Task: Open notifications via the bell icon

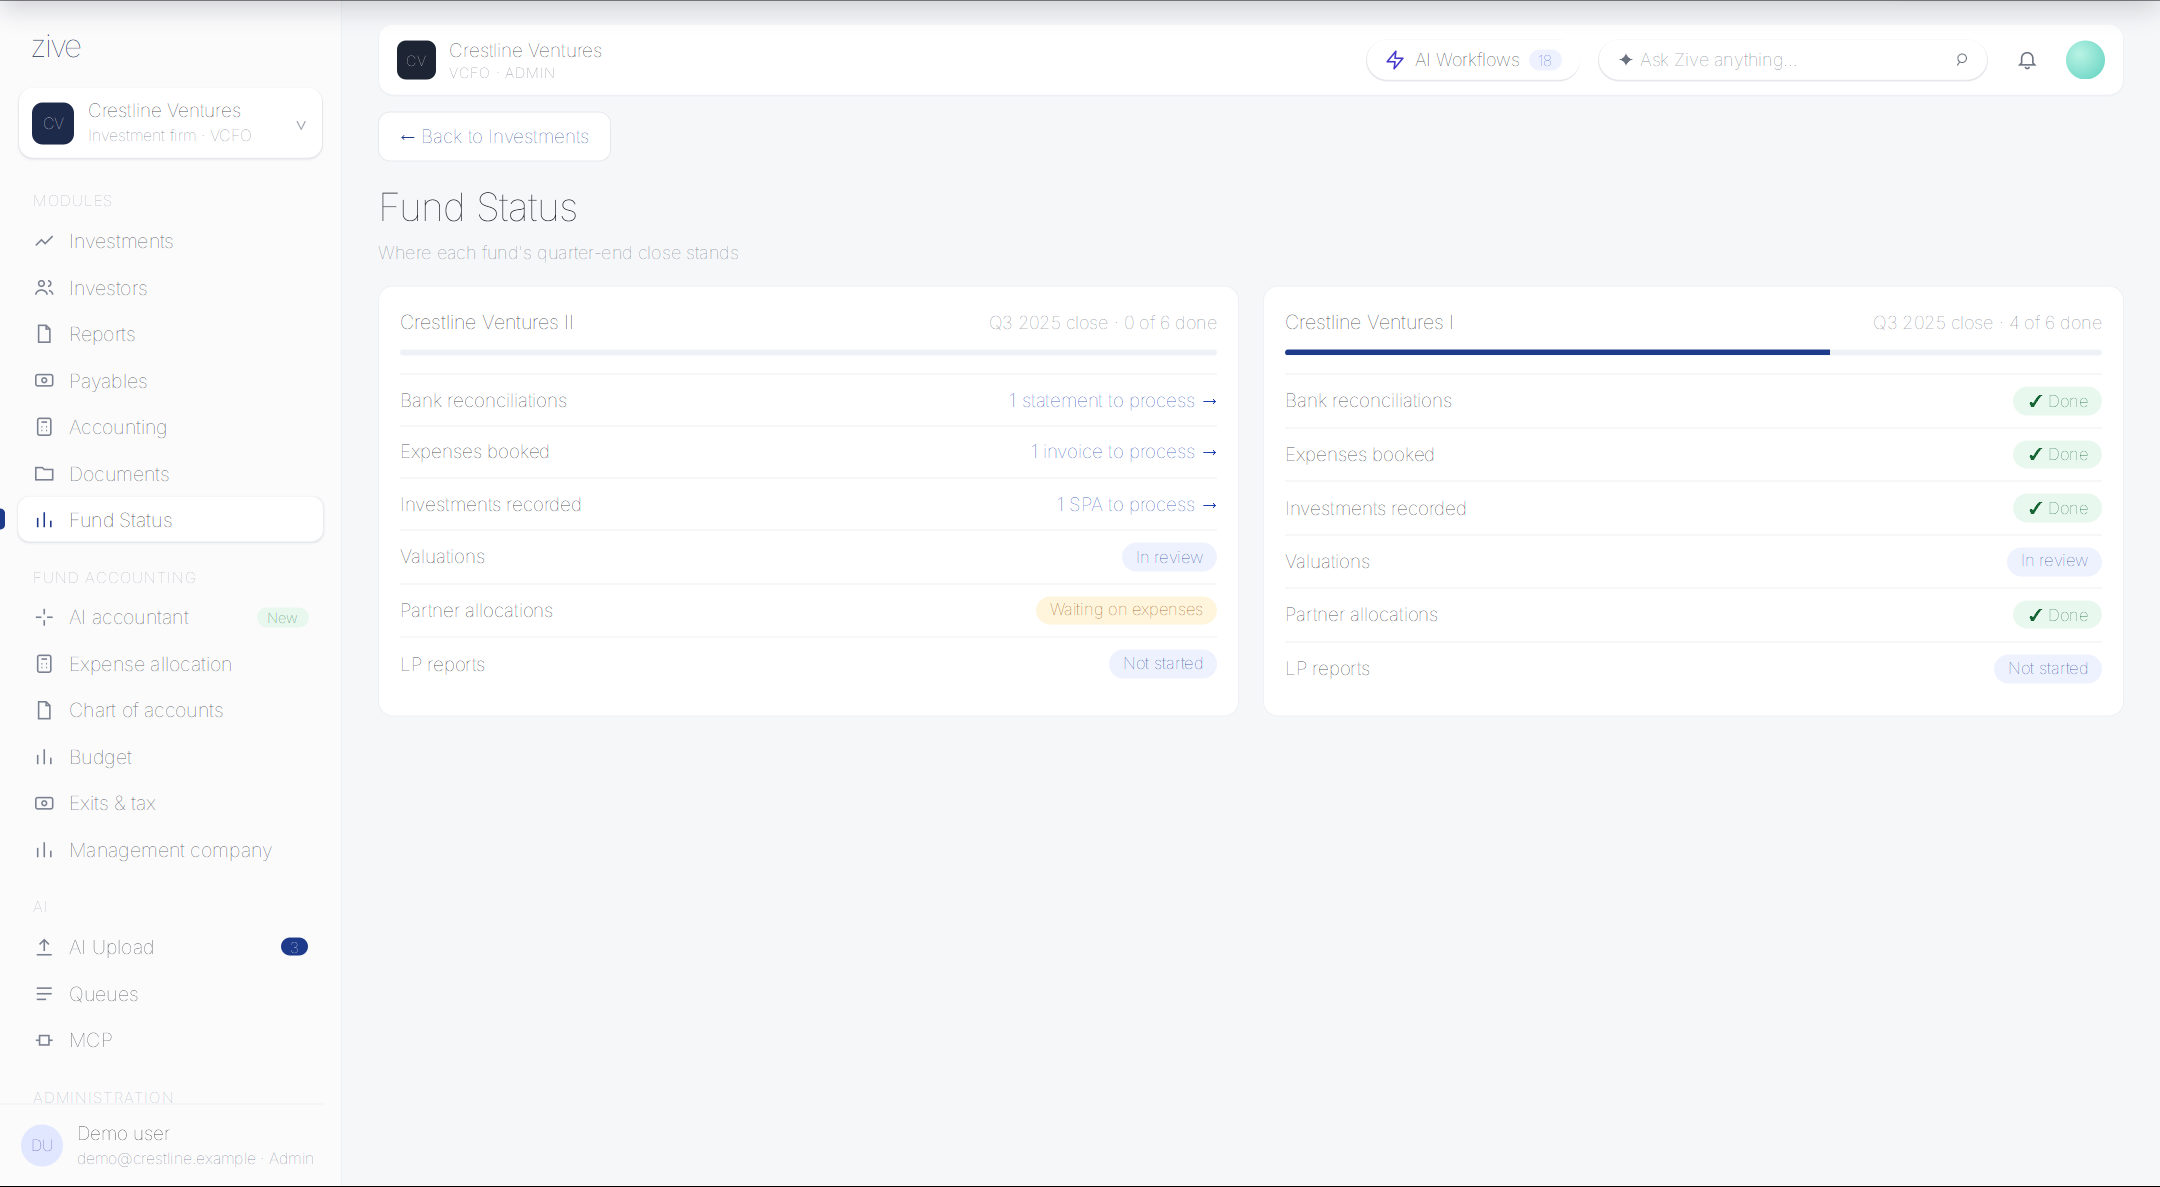Action: click(2027, 60)
